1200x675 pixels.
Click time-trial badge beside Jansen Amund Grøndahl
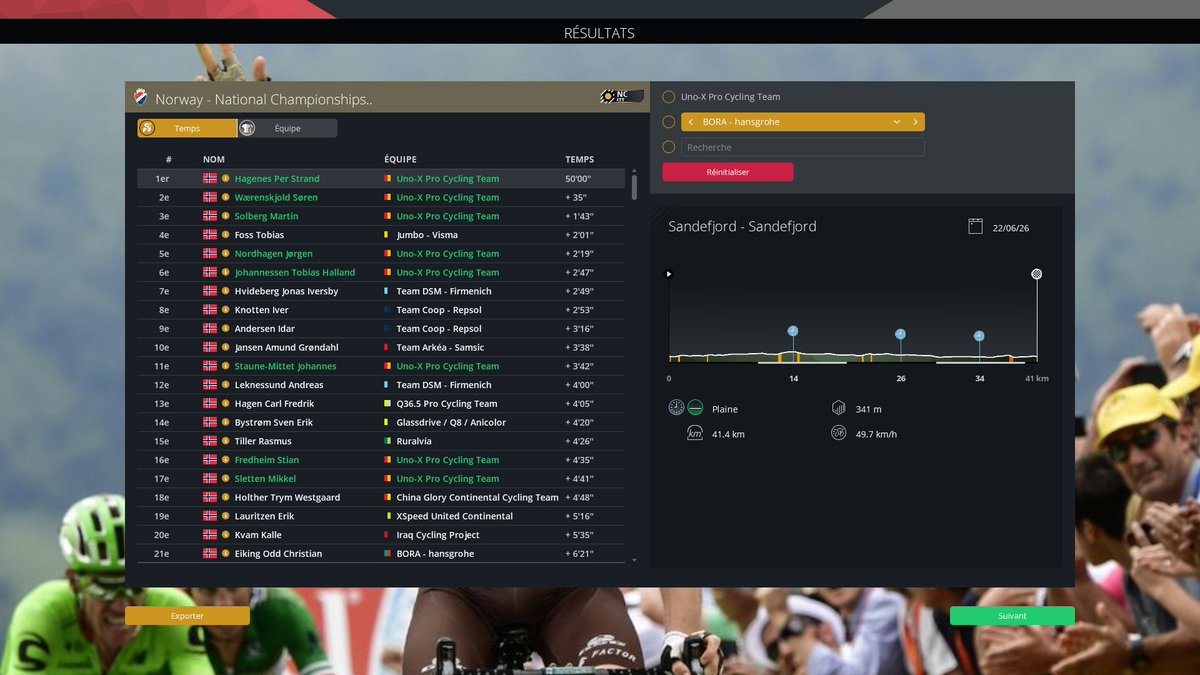pos(226,347)
